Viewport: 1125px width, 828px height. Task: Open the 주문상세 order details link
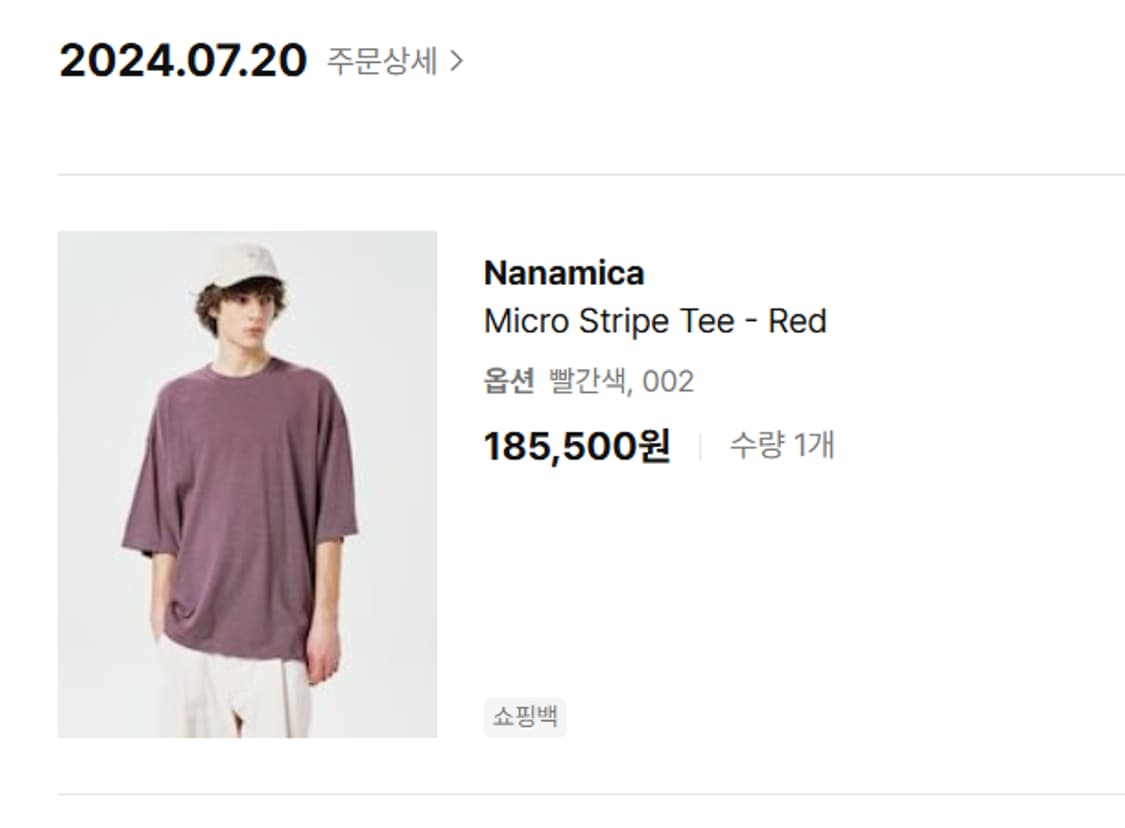coord(383,62)
